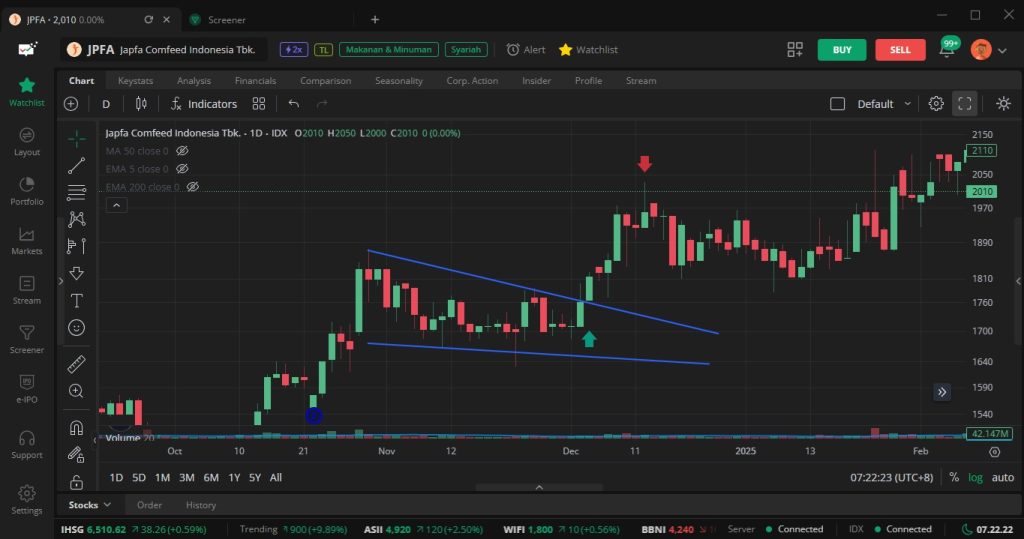Open the notifications bell
Image resolution: width=1024 pixels, height=539 pixels.
coord(947,50)
